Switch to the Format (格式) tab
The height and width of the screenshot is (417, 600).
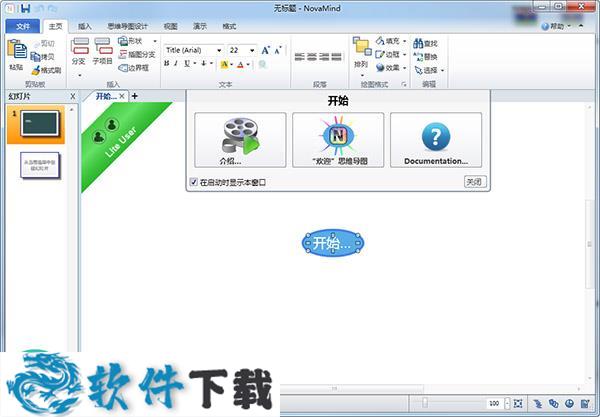click(x=229, y=26)
